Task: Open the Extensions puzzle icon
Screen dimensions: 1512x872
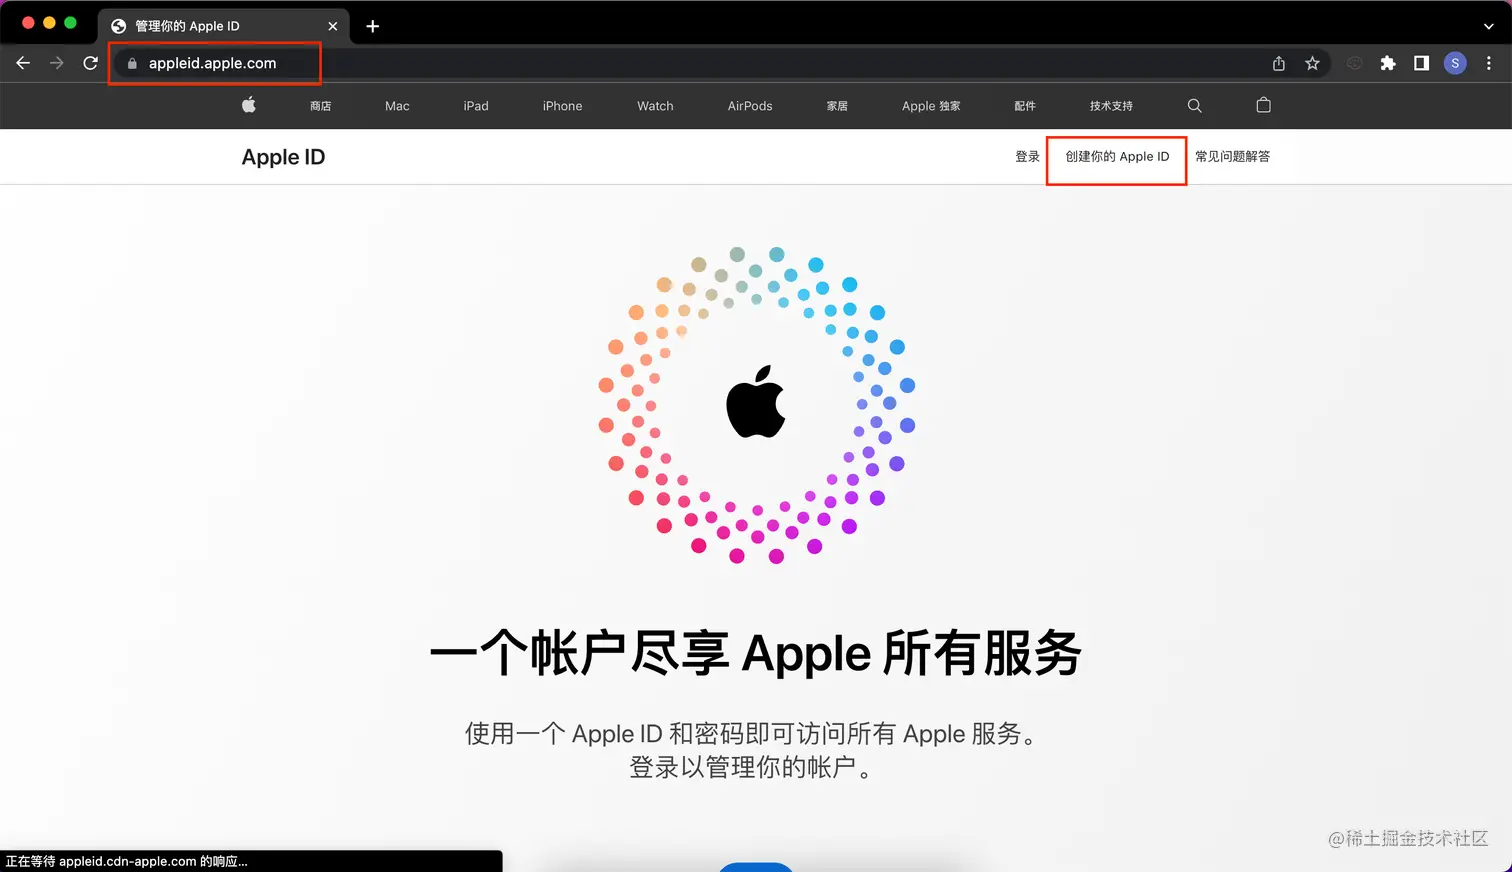Action: (x=1388, y=63)
